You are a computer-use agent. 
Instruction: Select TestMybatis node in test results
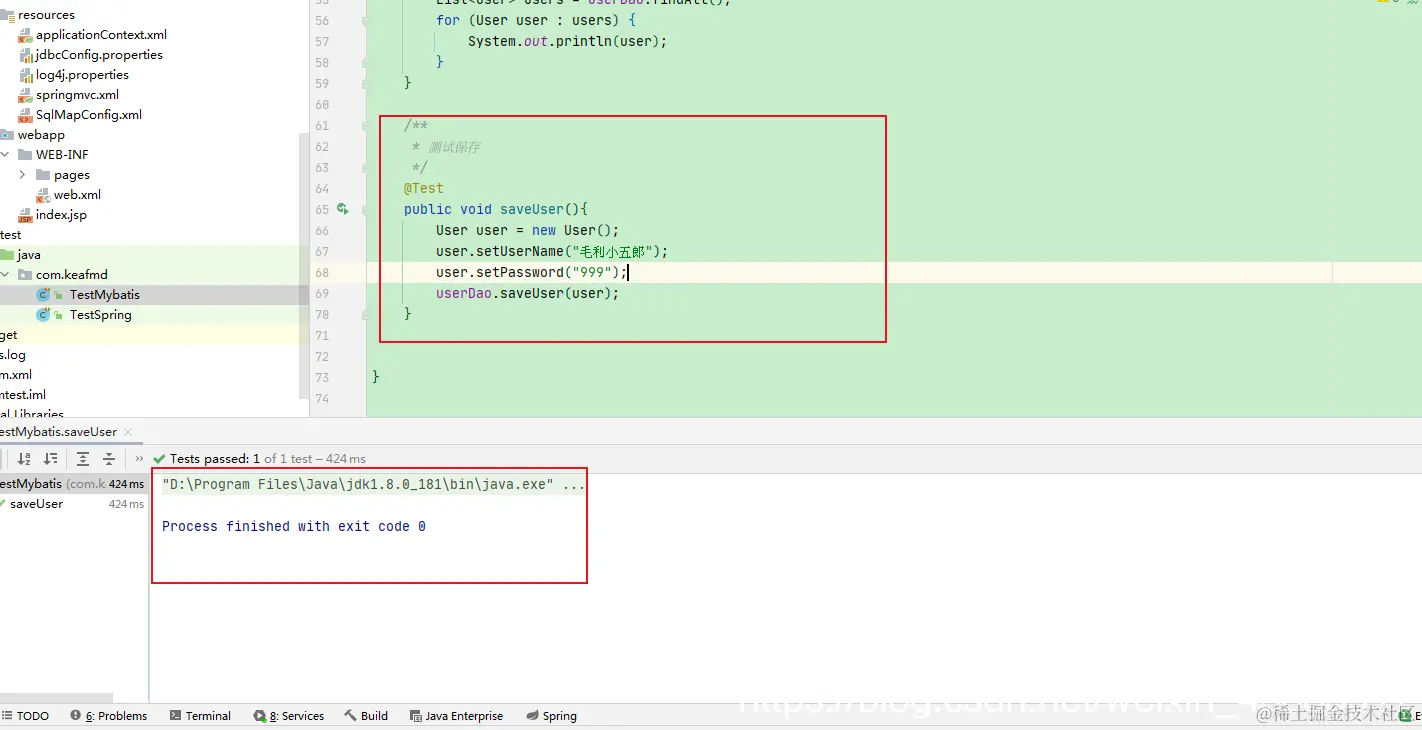point(31,484)
